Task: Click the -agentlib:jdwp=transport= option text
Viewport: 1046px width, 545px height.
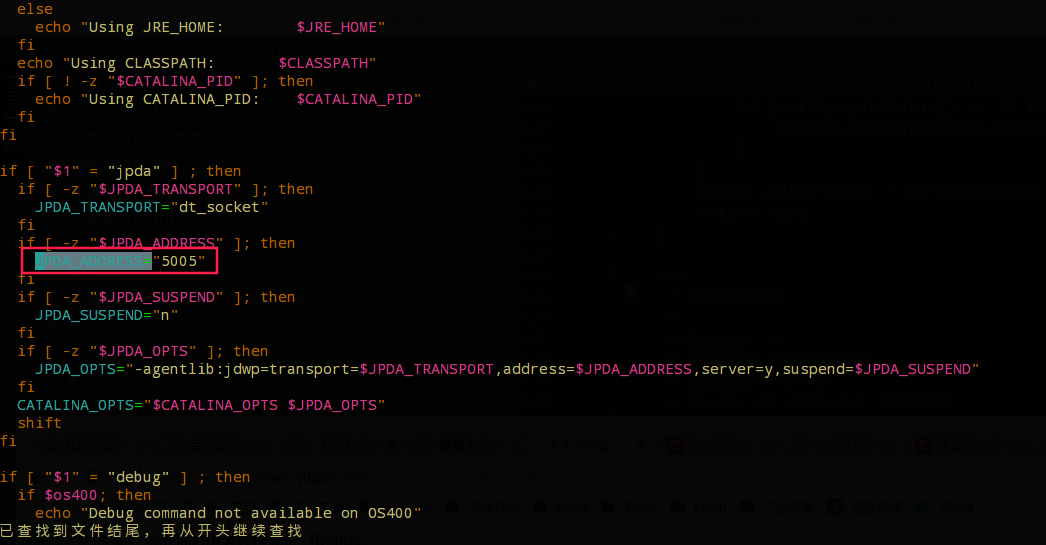Action: click(247, 369)
